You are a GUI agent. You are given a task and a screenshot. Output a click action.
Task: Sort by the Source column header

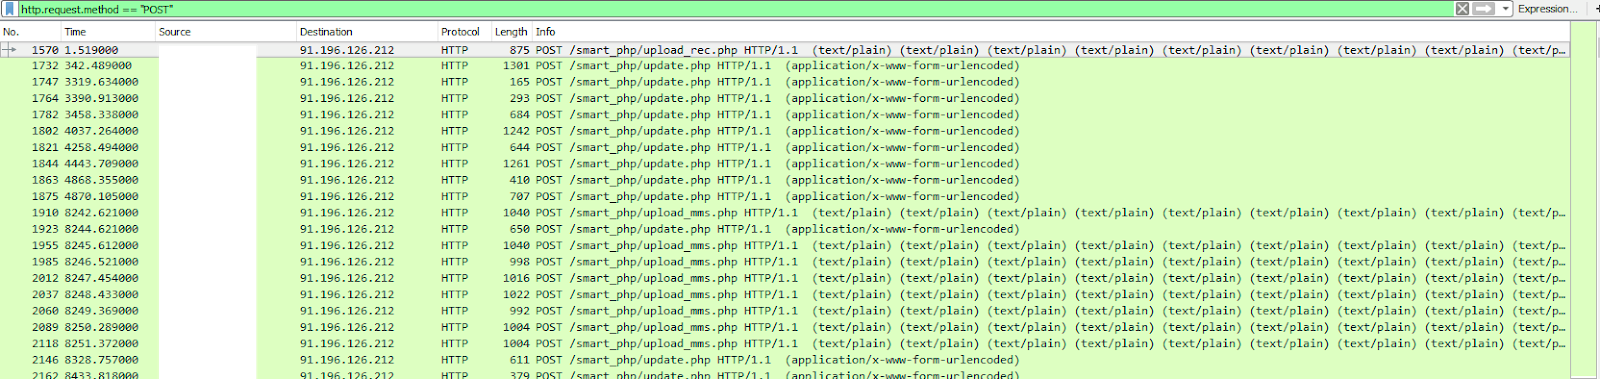[226, 32]
